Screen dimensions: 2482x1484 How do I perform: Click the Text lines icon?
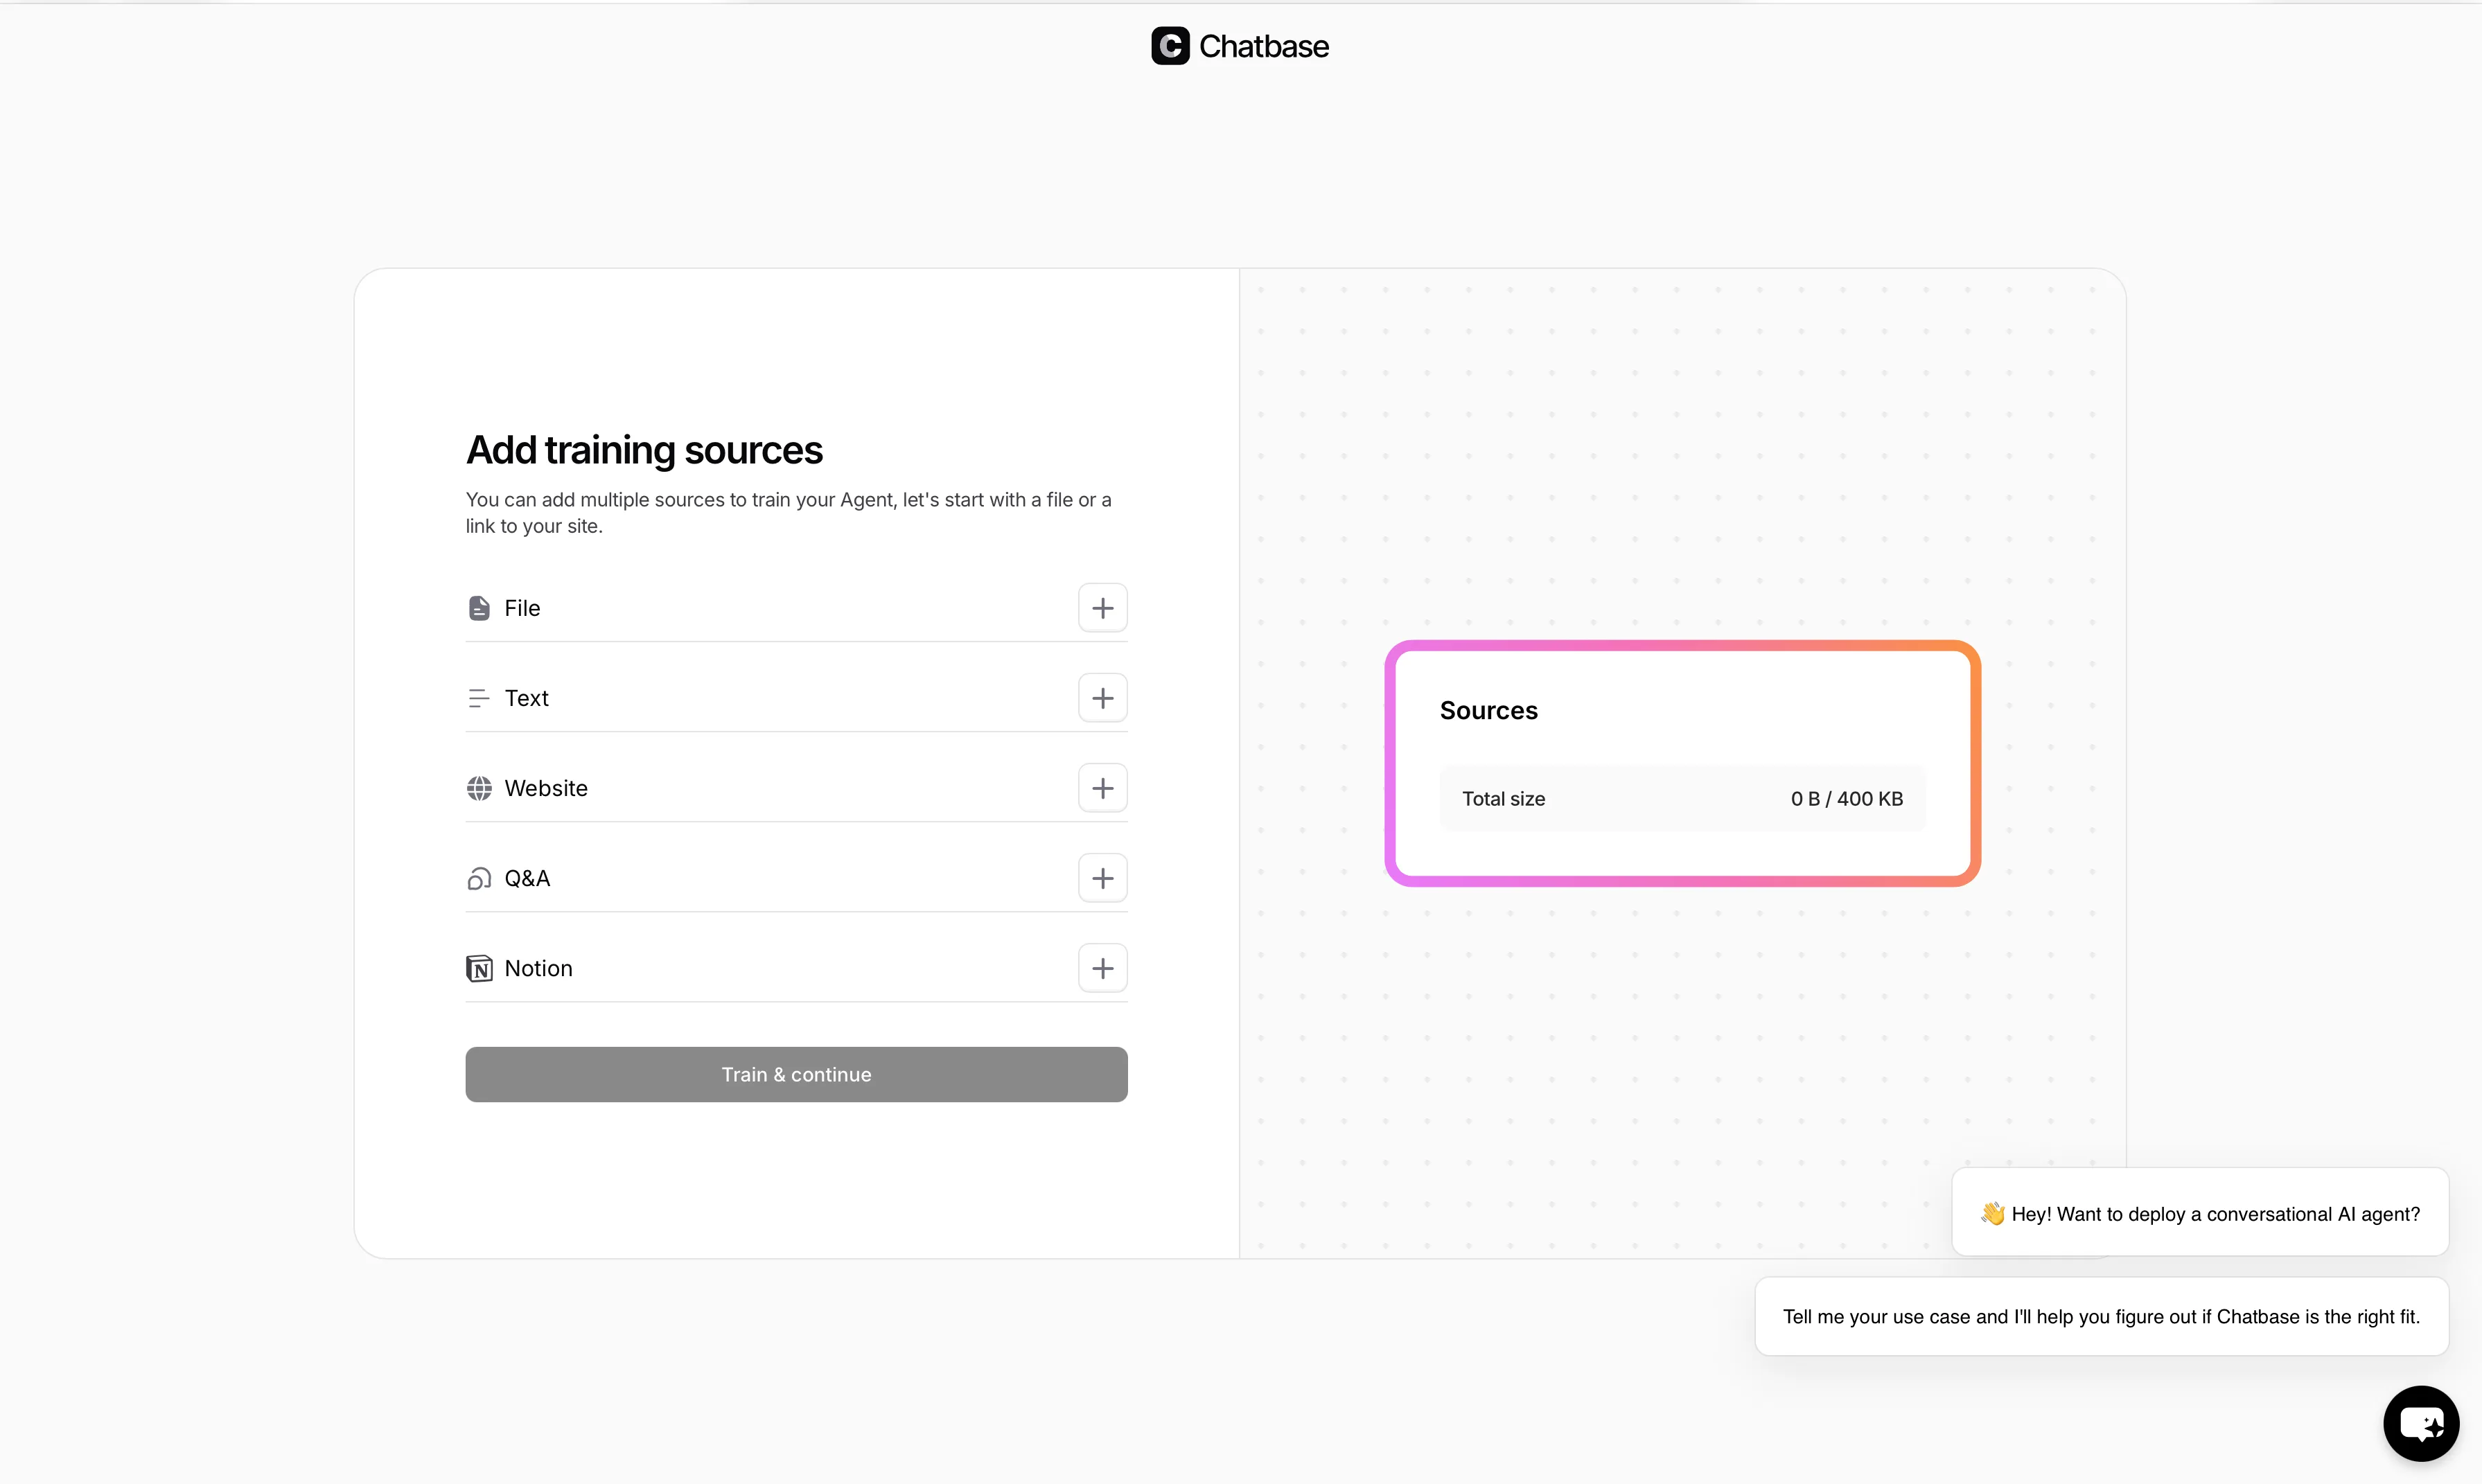479,698
